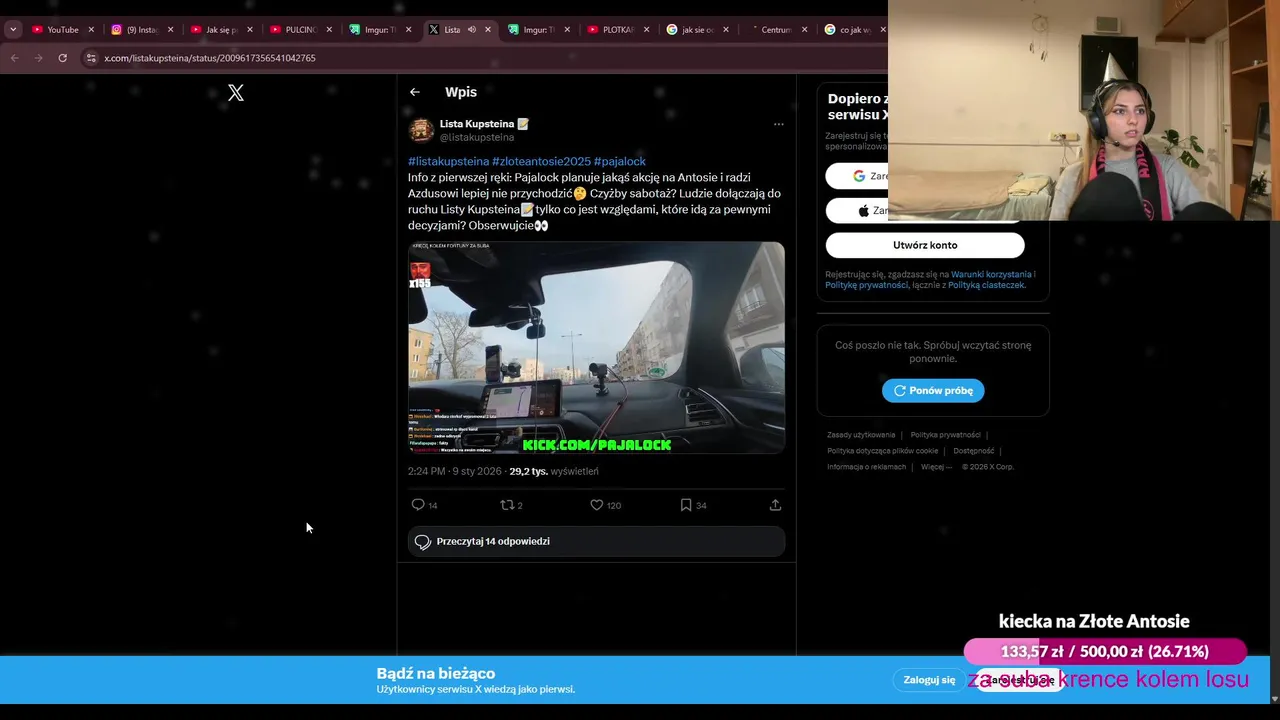This screenshot has height=720, width=1280.
Task: Open site info icon in address bar
Action: point(91,58)
